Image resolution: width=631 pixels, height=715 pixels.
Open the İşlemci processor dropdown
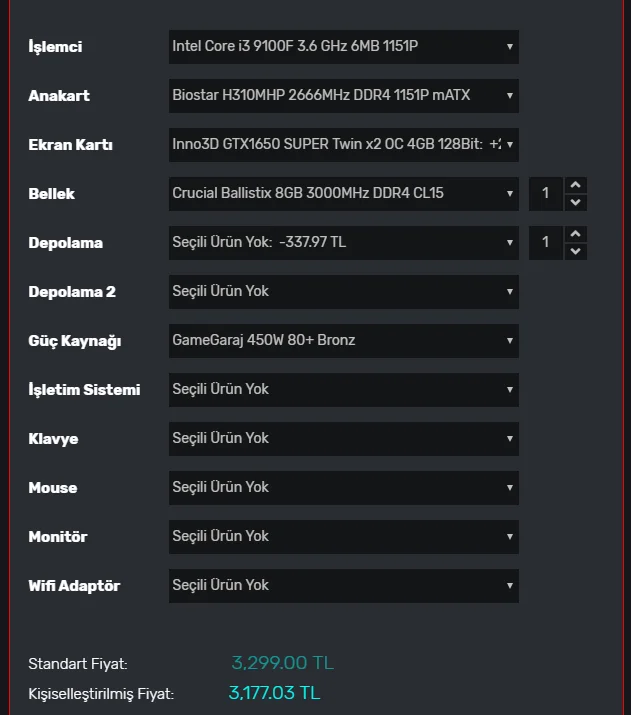click(x=343, y=46)
